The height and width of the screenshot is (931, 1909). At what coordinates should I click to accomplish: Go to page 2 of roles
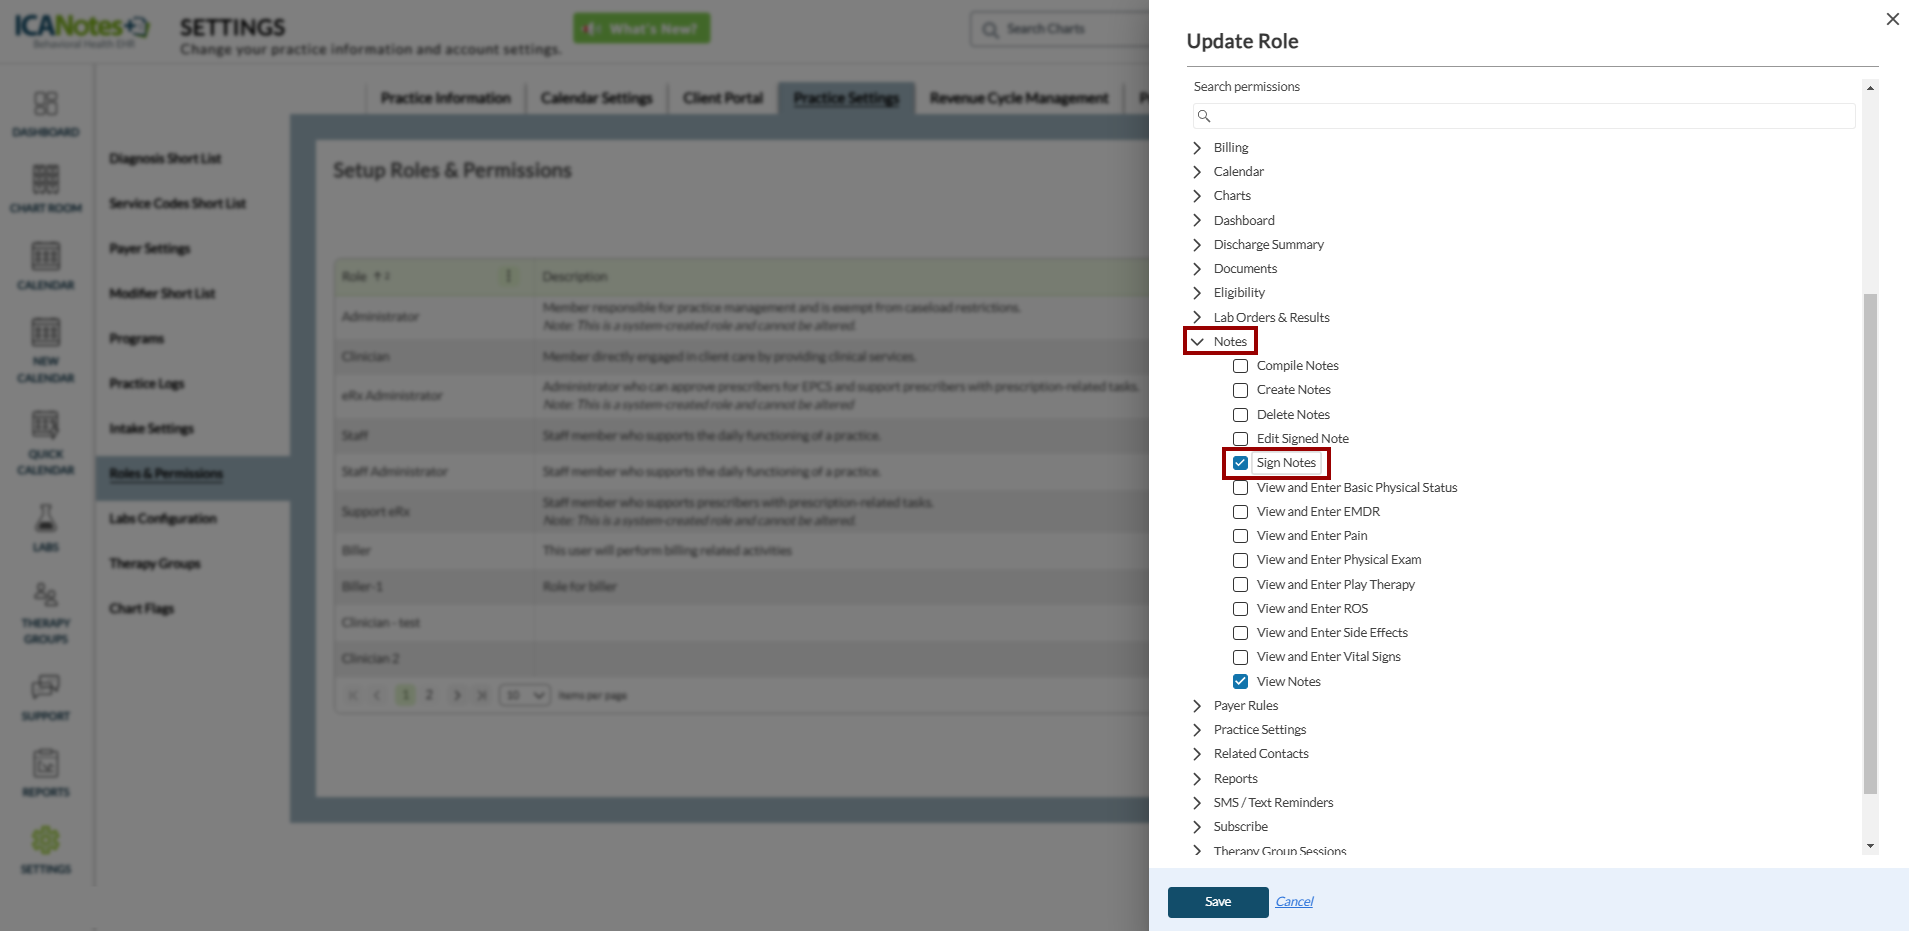click(x=430, y=695)
